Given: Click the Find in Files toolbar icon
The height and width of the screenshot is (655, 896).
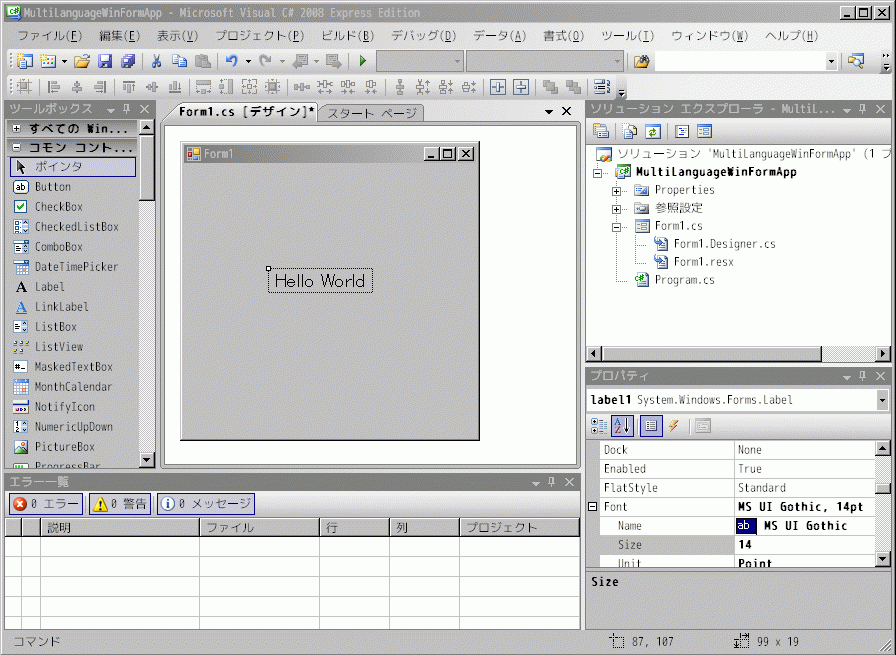Looking at the screenshot, I should tap(642, 61).
